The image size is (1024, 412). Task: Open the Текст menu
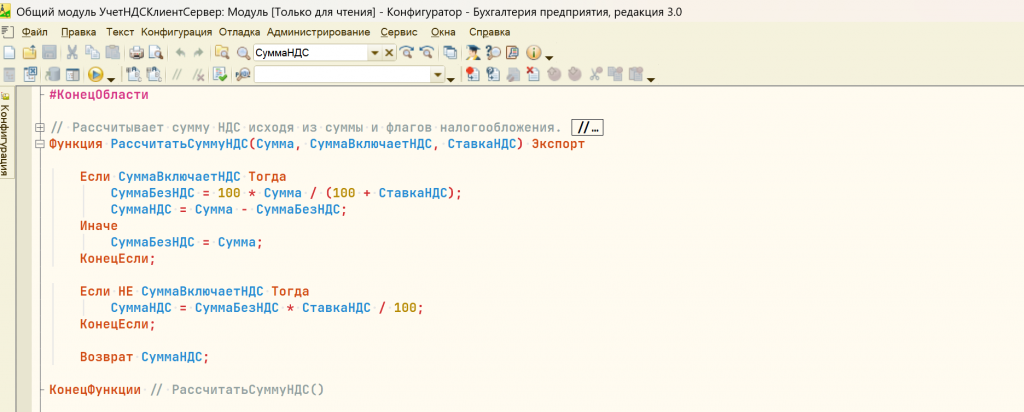(120, 32)
